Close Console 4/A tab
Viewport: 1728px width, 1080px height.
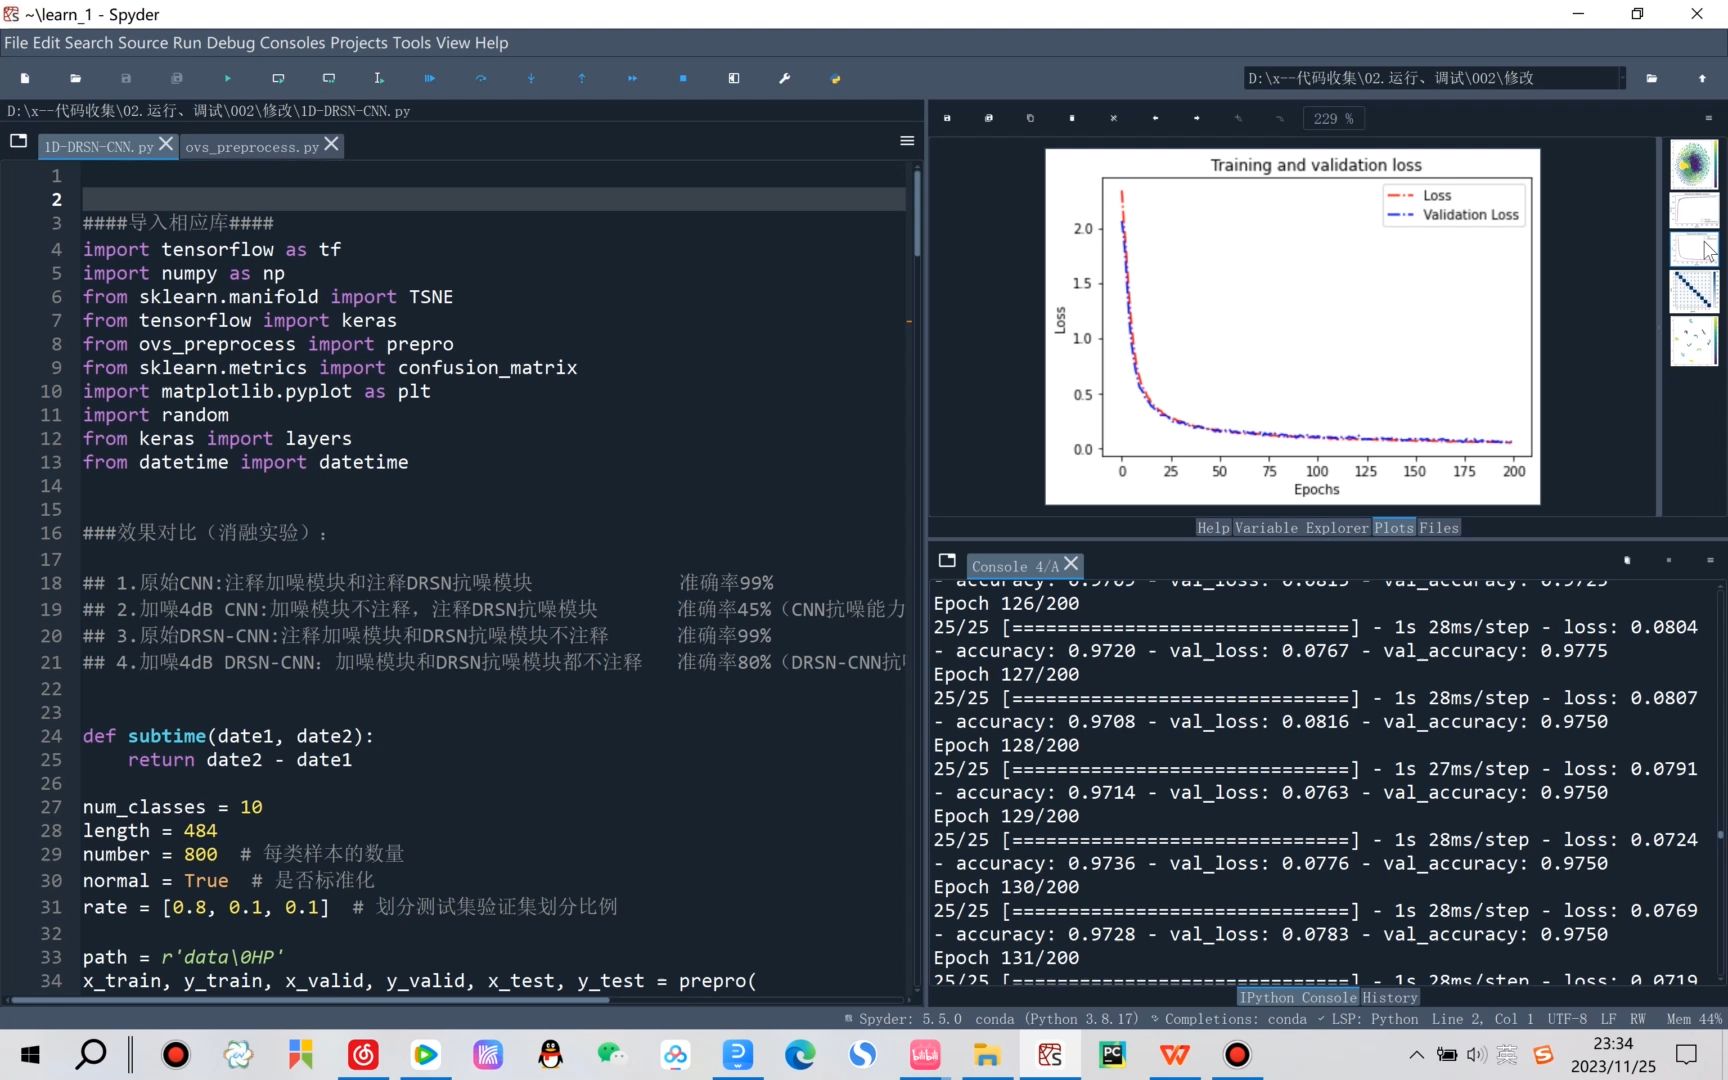[1071, 564]
